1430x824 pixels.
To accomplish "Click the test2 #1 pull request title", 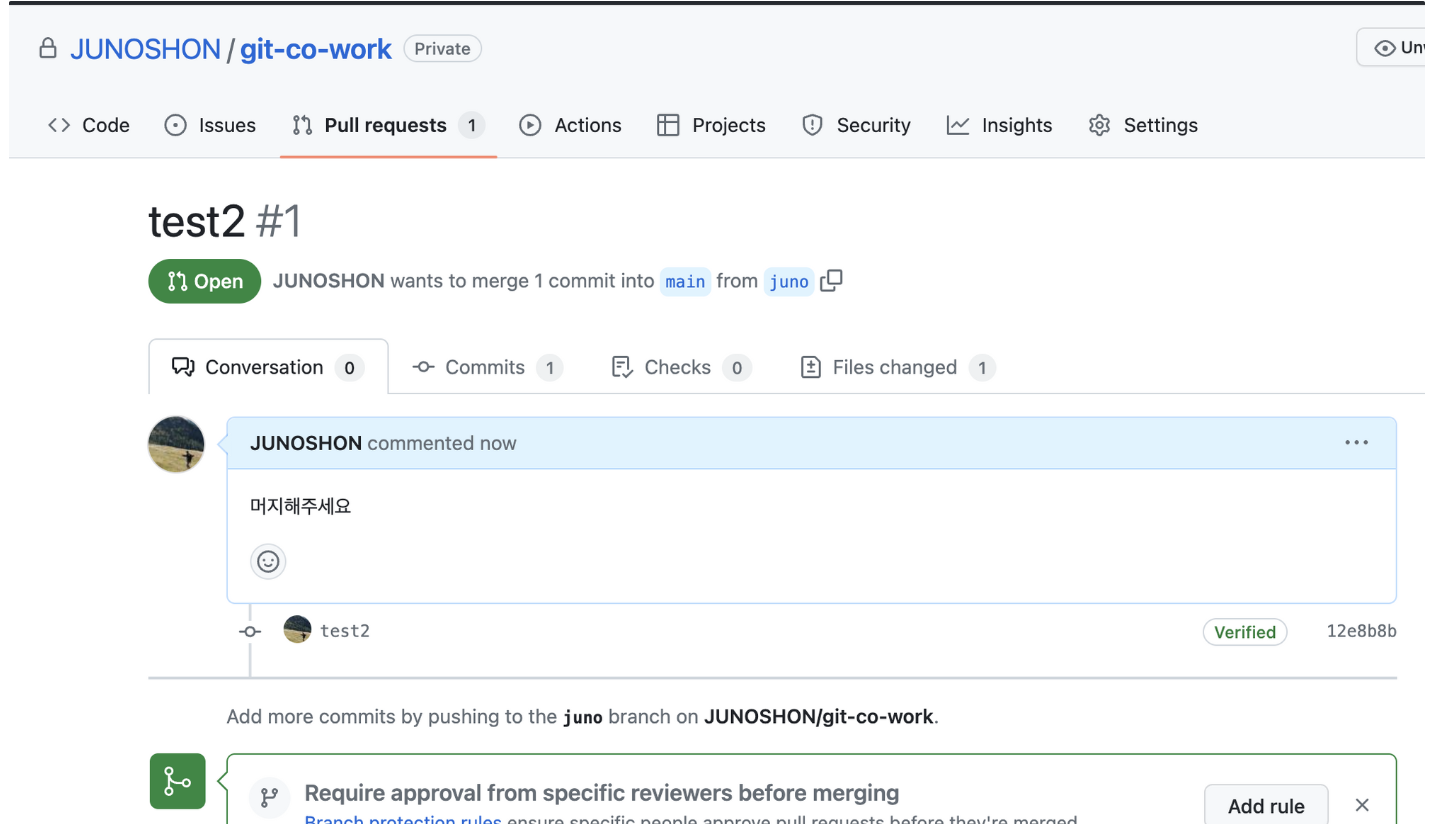I will (225, 221).
